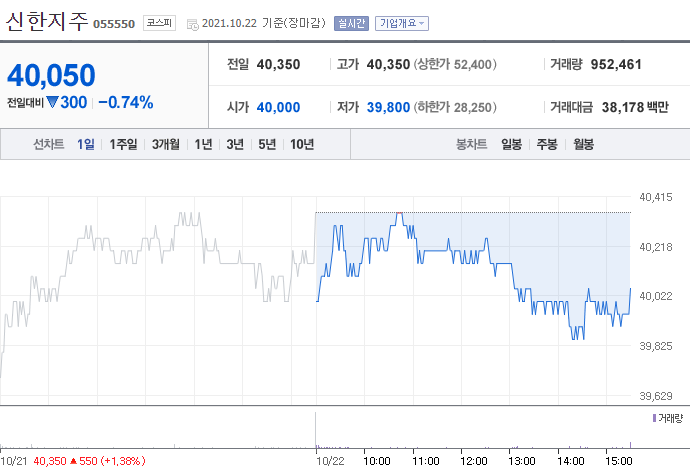Click the change rate -0.74%
The image size is (690, 474).
click(x=126, y=102)
